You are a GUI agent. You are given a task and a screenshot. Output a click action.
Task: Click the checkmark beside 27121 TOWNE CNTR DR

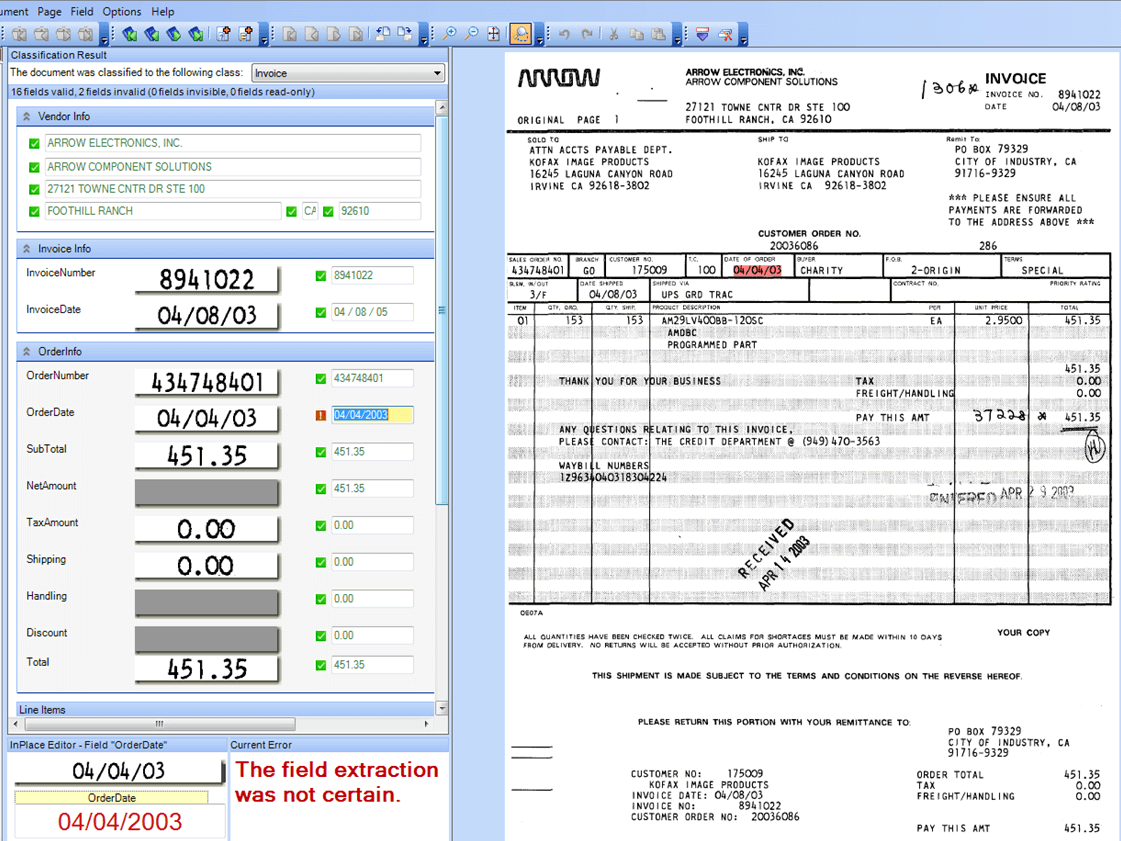[x=34, y=190]
